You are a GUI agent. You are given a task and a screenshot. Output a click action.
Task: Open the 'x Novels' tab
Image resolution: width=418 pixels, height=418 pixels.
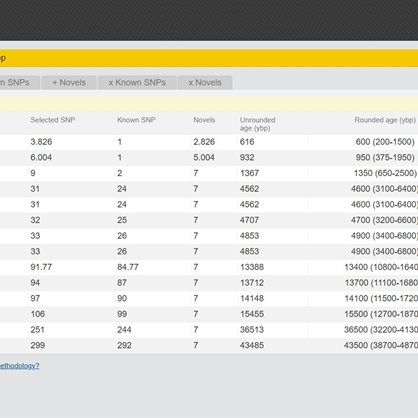tap(205, 83)
